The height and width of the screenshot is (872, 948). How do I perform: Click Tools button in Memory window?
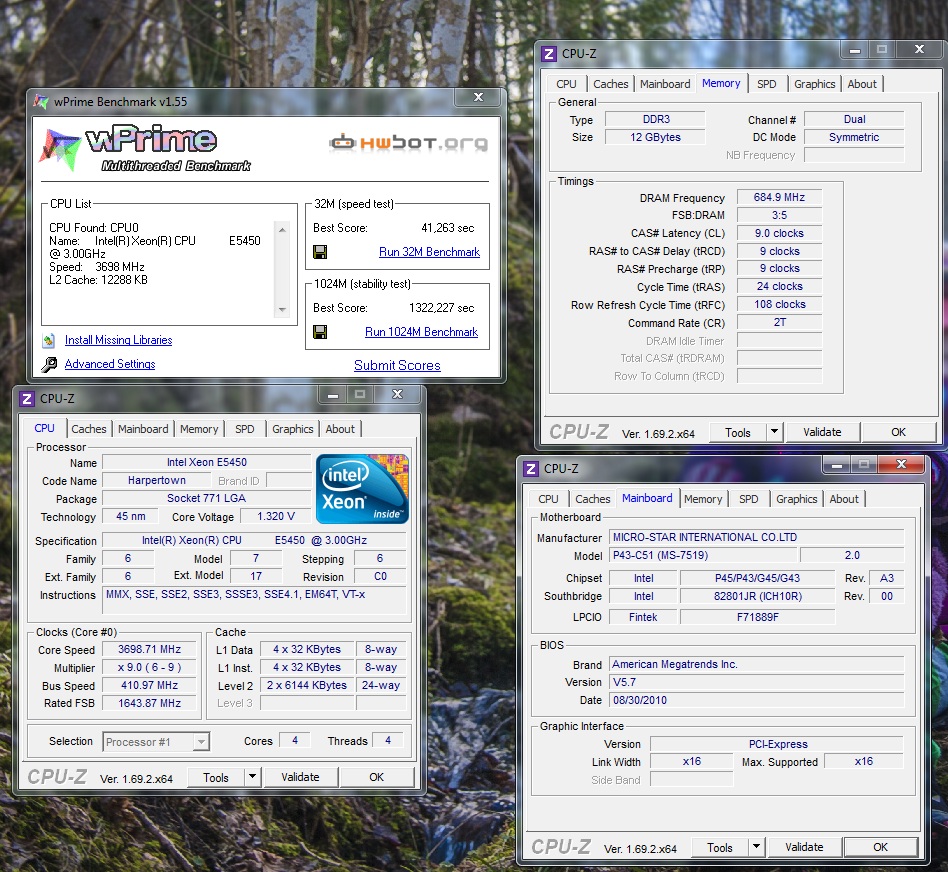pos(738,432)
